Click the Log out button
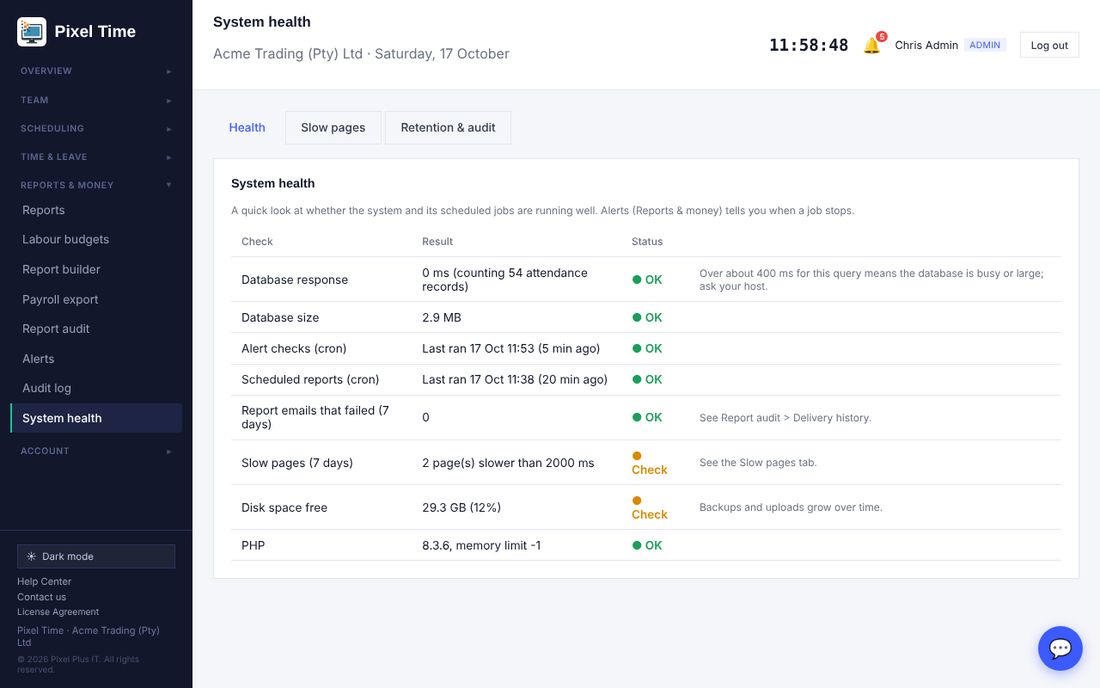The width and height of the screenshot is (1100, 688). point(1049,46)
